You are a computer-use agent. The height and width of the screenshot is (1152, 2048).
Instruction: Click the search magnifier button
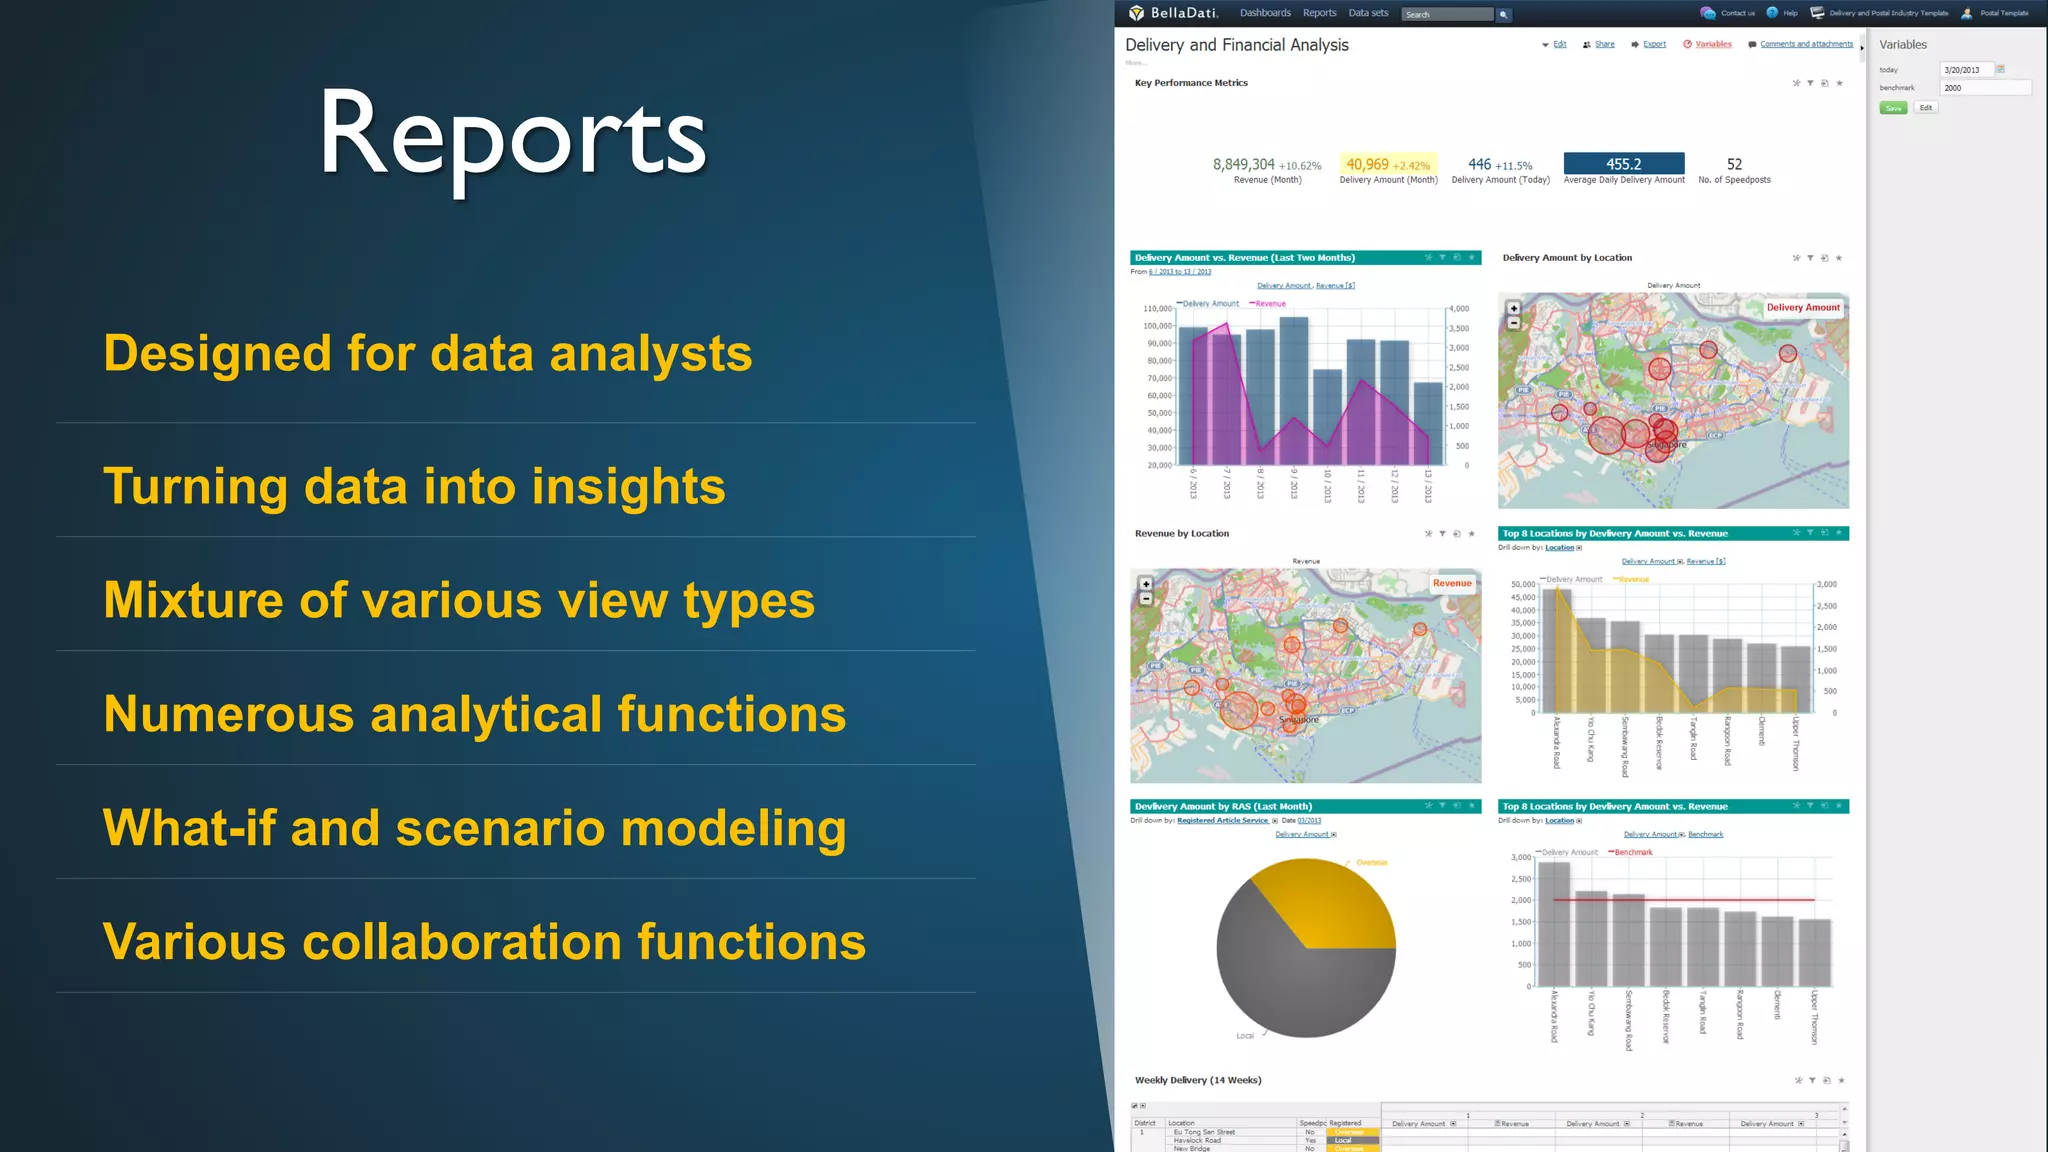coord(1503,14)
